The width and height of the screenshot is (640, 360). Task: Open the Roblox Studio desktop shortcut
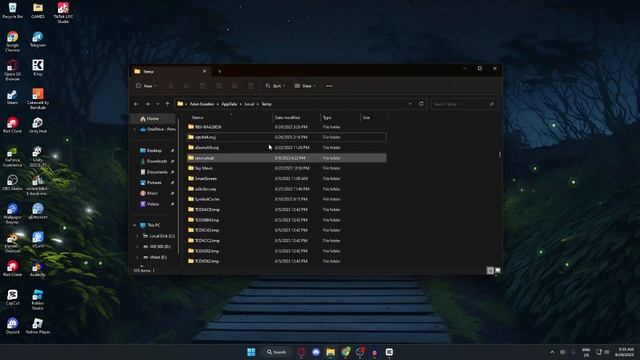[x=38, y=299]
